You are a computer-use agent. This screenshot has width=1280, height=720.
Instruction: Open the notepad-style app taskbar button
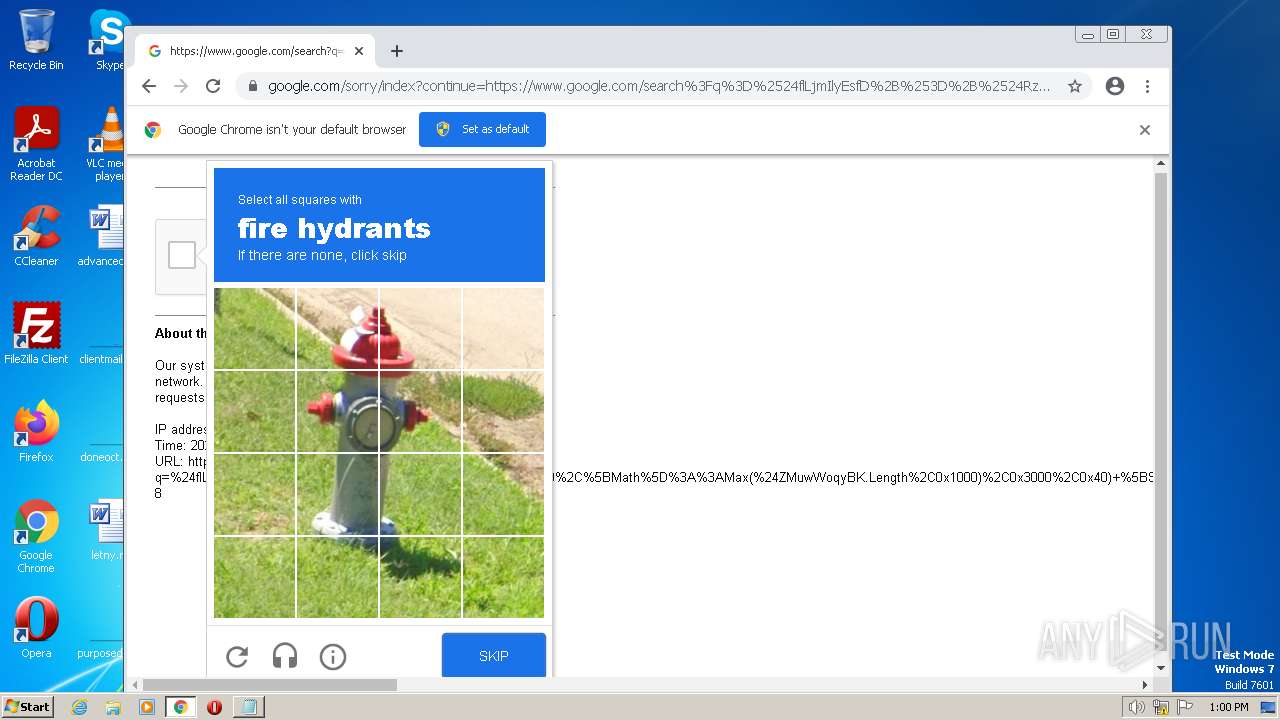[x=248, y=707]
